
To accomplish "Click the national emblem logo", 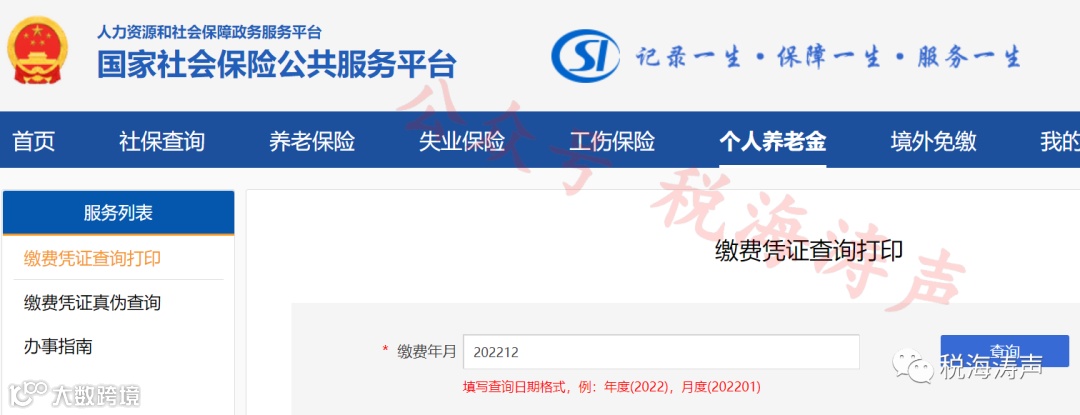I will (x=37, y=50).
